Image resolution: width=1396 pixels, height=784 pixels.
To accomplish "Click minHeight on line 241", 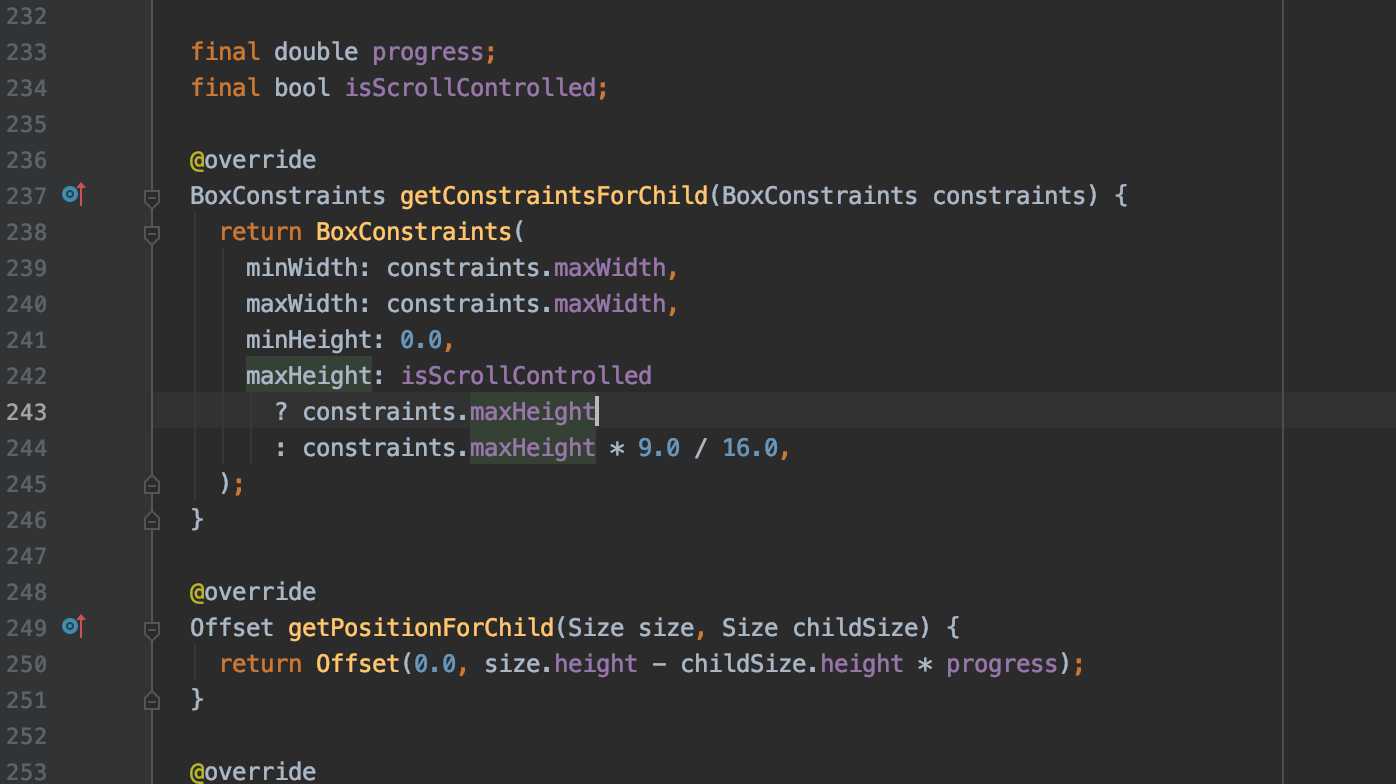I will point(309,340).
